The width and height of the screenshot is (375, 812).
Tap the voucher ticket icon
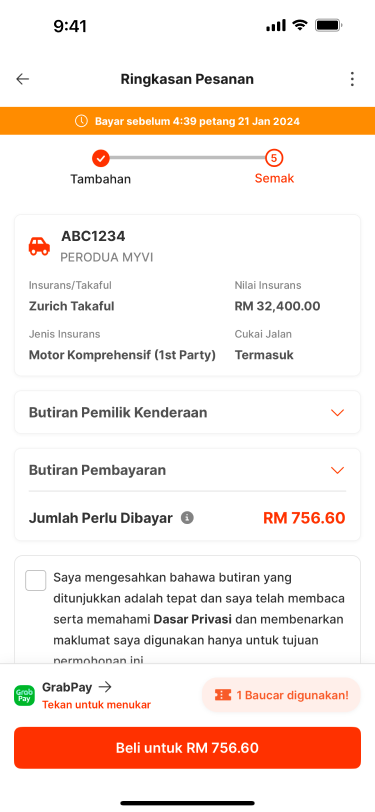[x=223, y=695]
